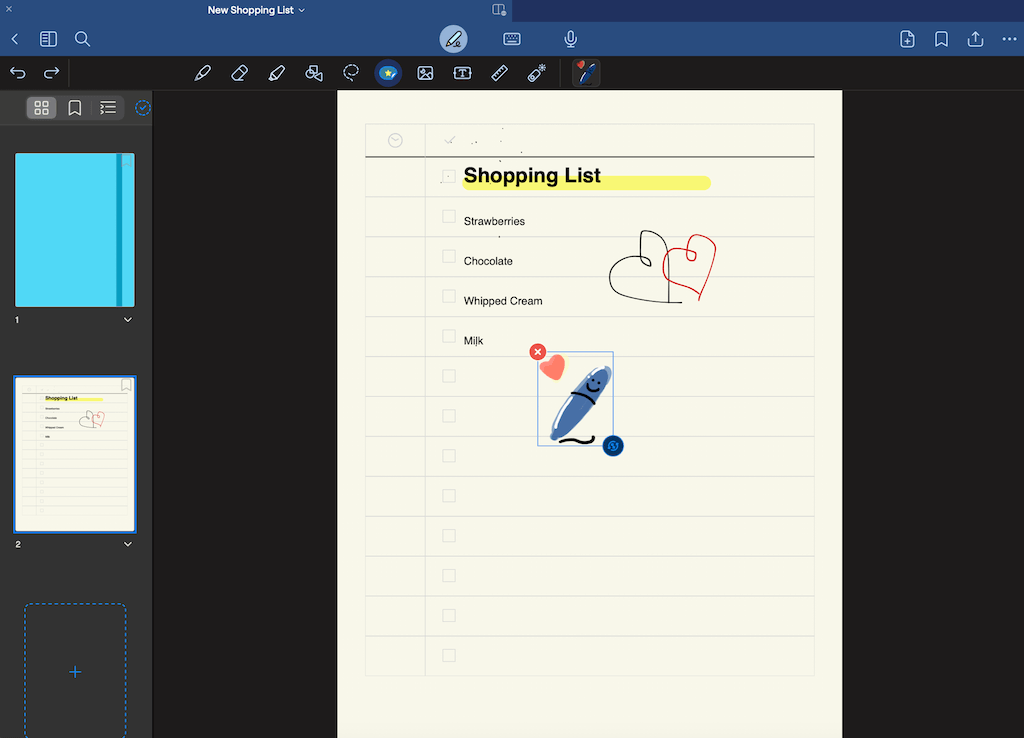Switch to the Bookmarks tab in sidebar

pos(75,107)
